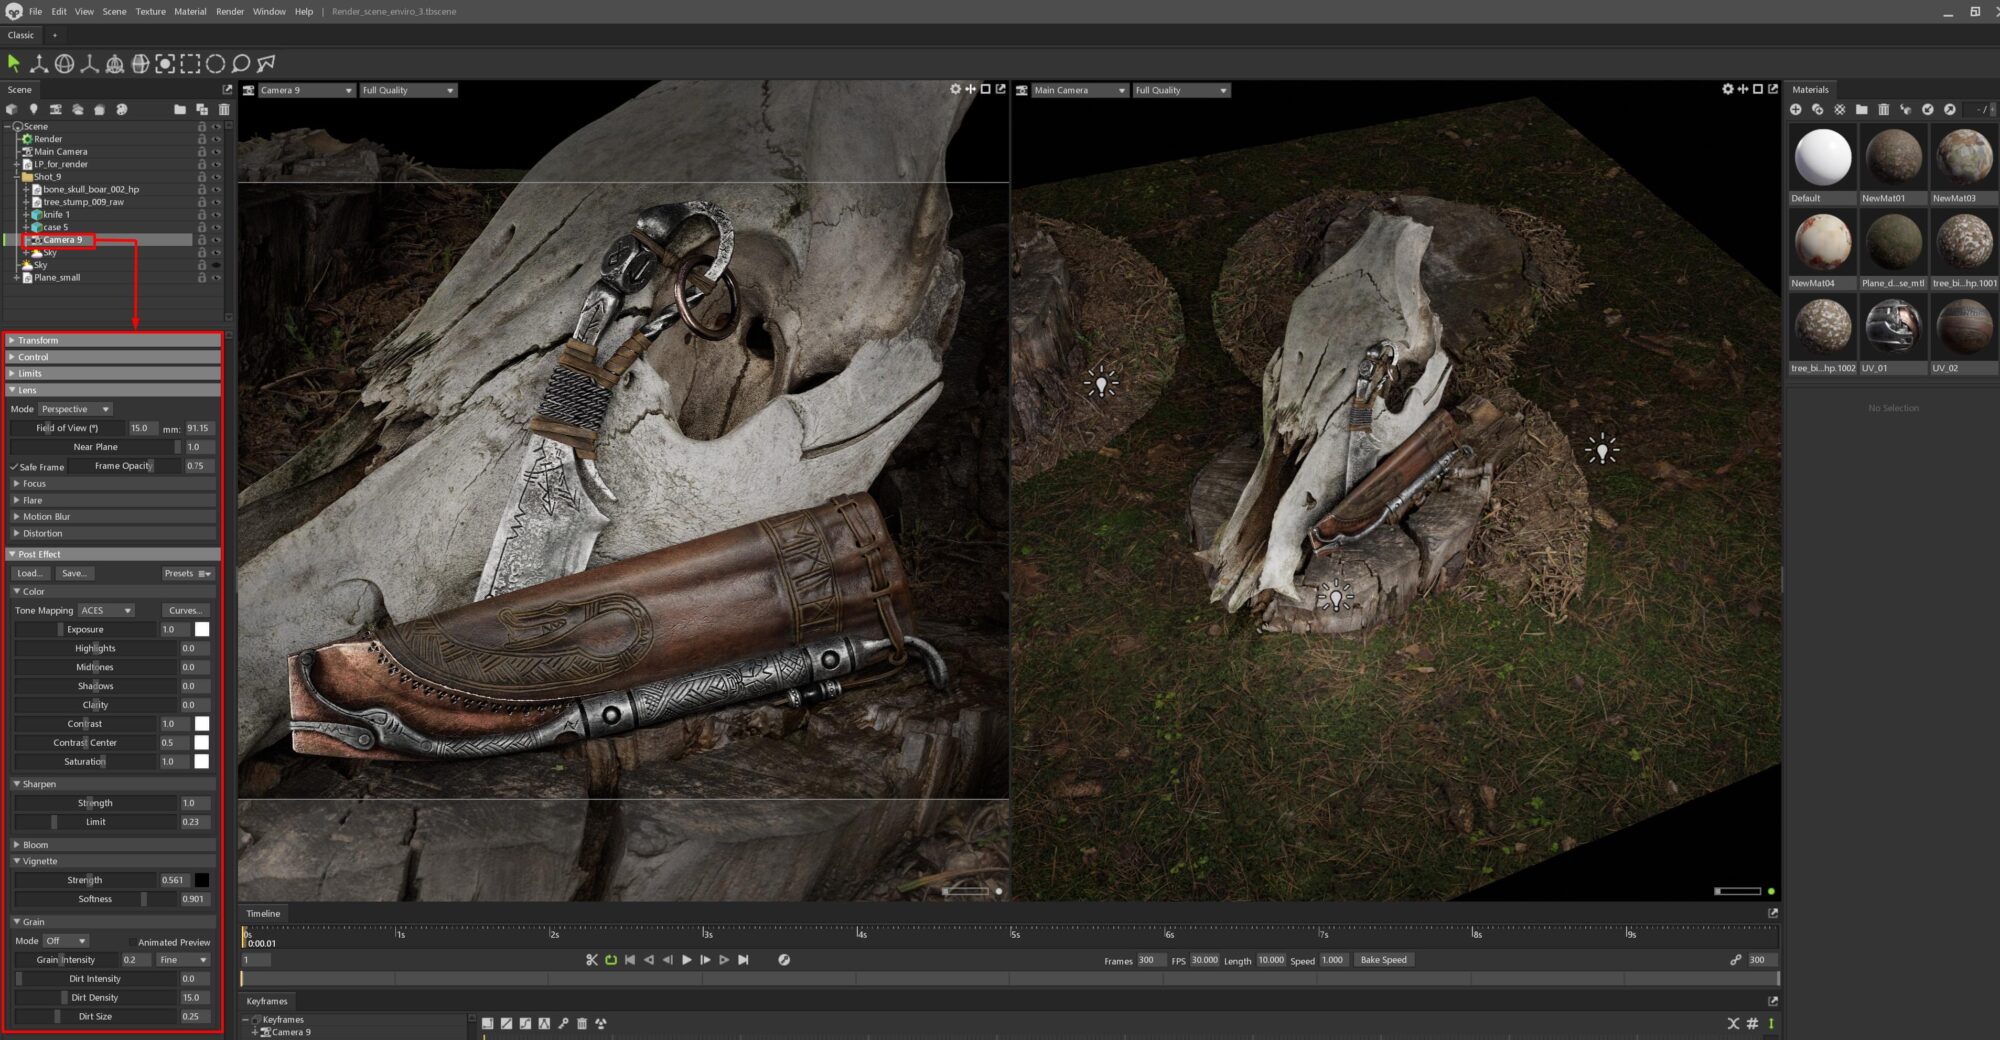Open Camera 9 viewport settings gear
This screenshot has height=1040, width=2000.
[955, 89]
